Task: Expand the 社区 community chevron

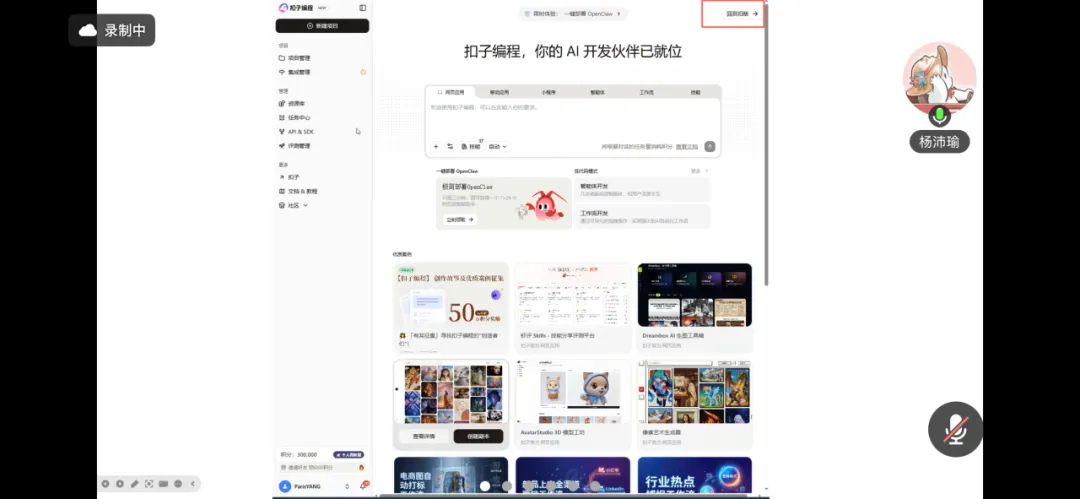Action: [305, 205]
